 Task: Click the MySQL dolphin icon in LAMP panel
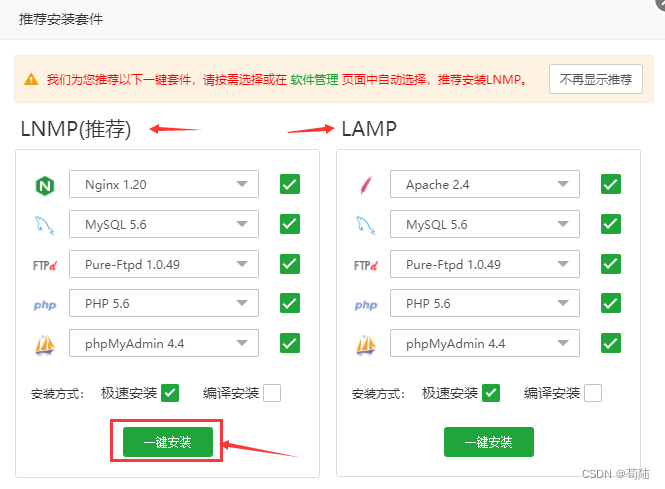click(366, 225)
